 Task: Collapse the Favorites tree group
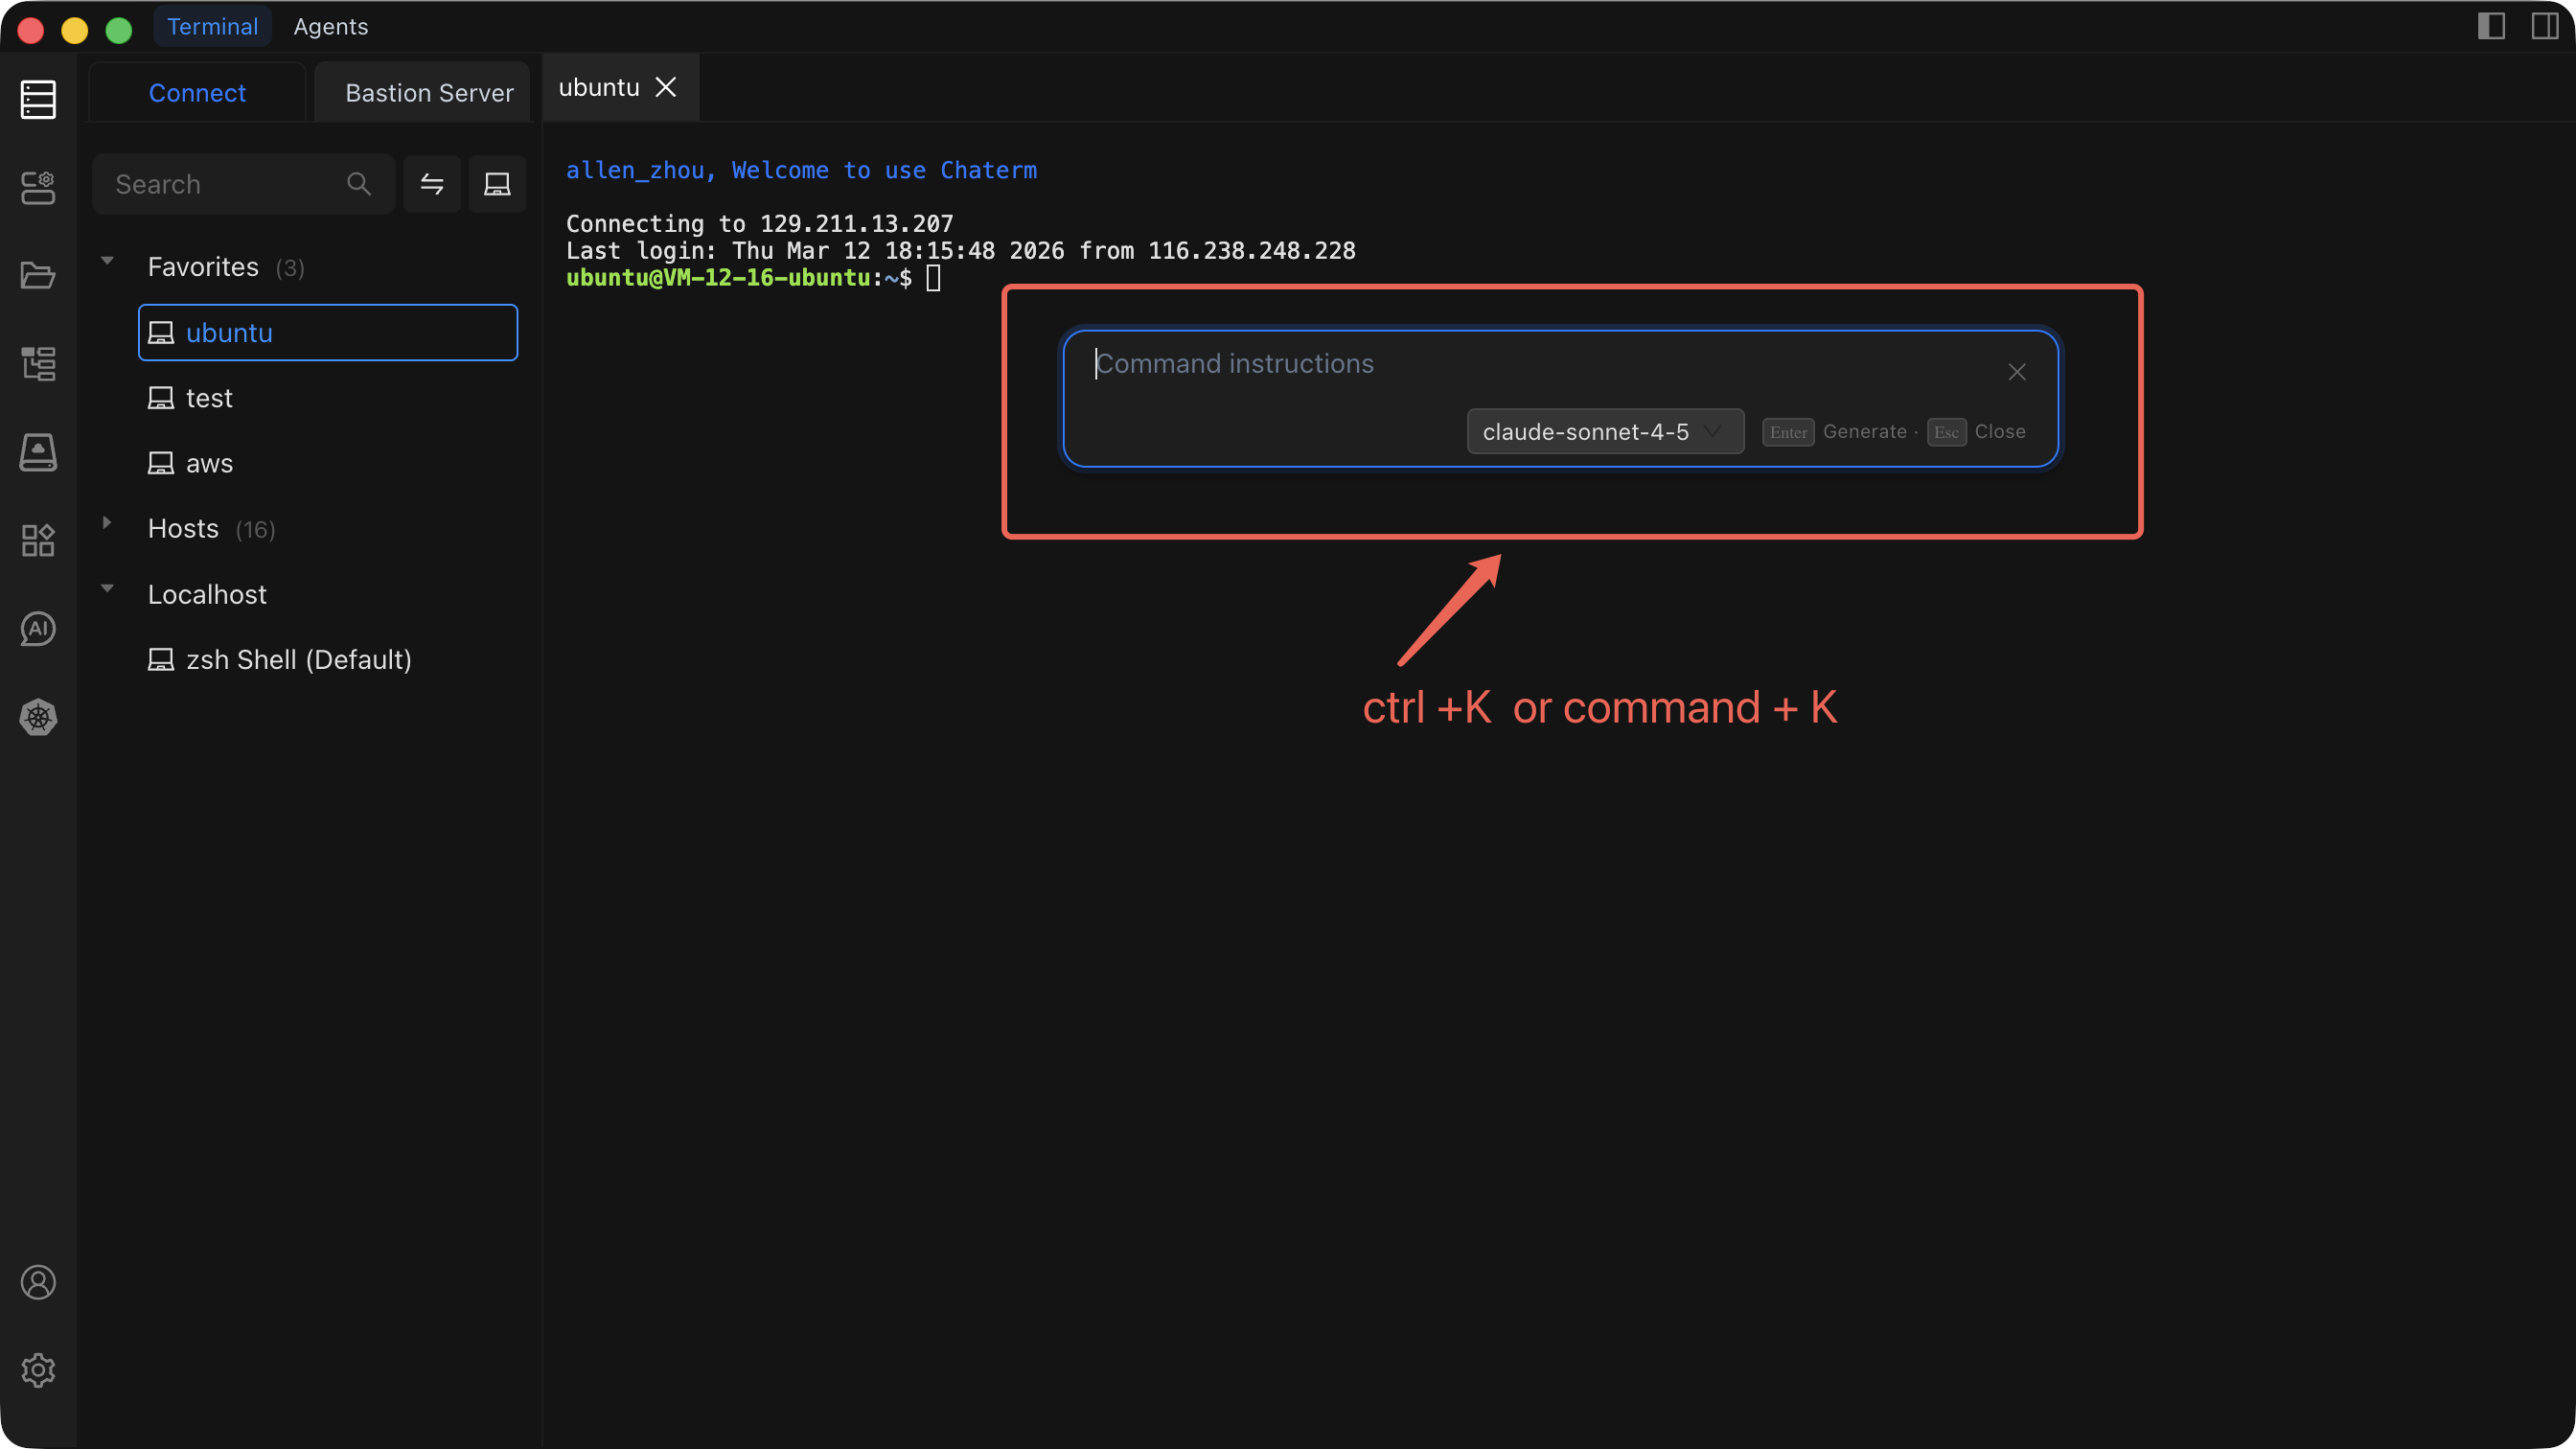(107, 262)
